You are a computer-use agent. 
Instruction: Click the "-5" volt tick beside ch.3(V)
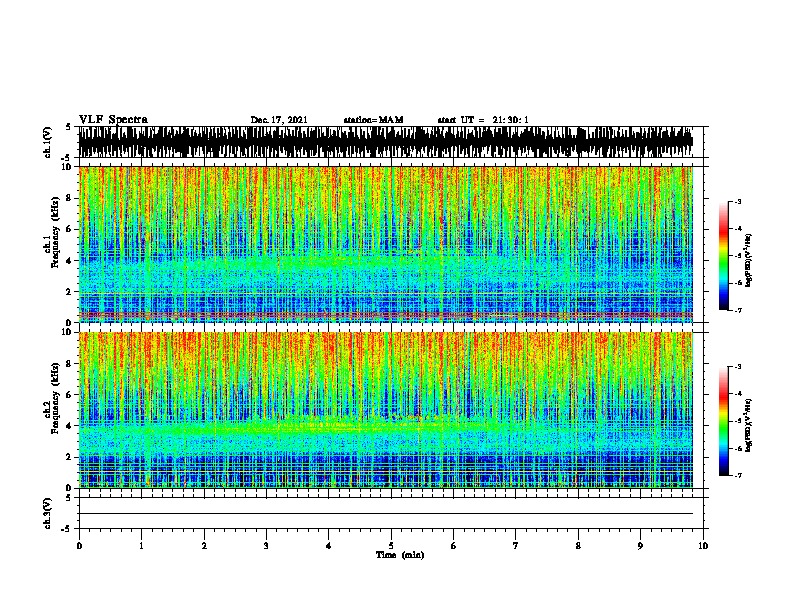66,529
